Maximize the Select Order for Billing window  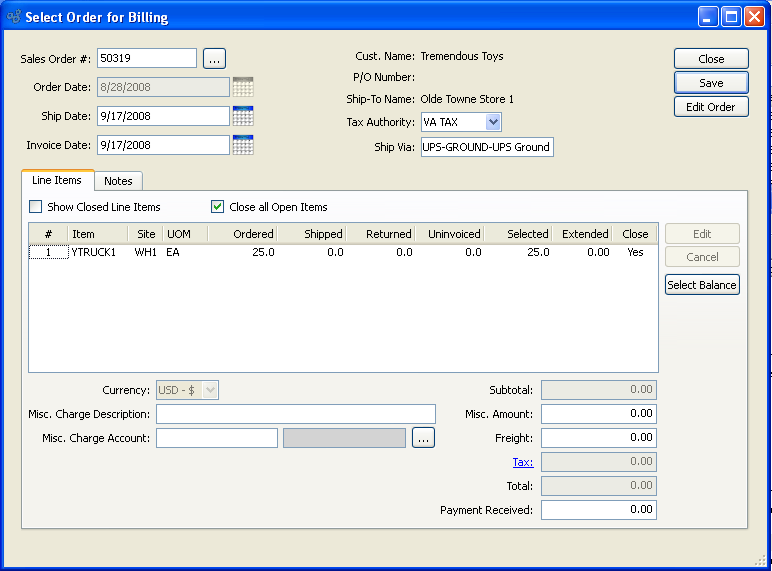click(x=731, y=17)
